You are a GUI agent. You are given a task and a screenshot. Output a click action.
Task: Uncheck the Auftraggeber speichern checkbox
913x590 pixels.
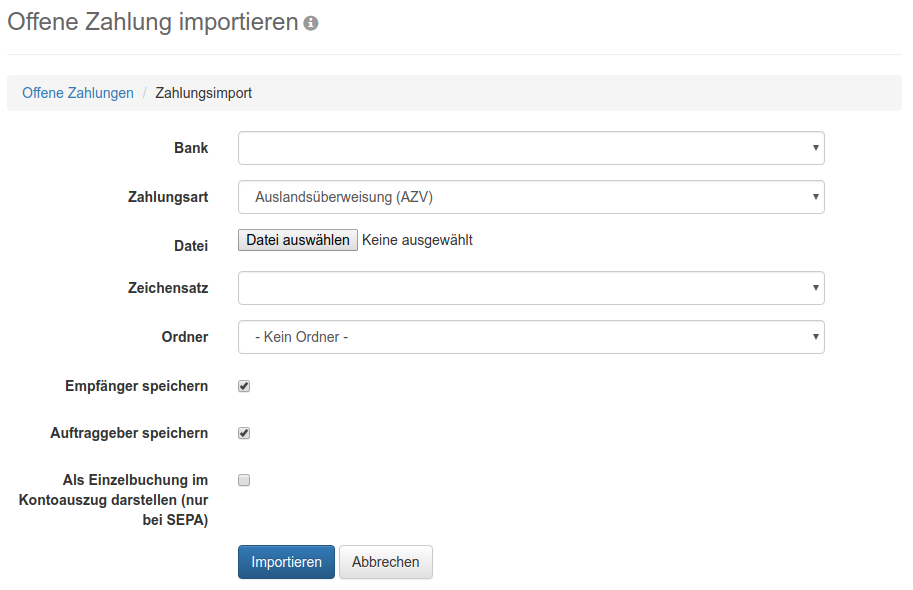click(x=244, y=433)
